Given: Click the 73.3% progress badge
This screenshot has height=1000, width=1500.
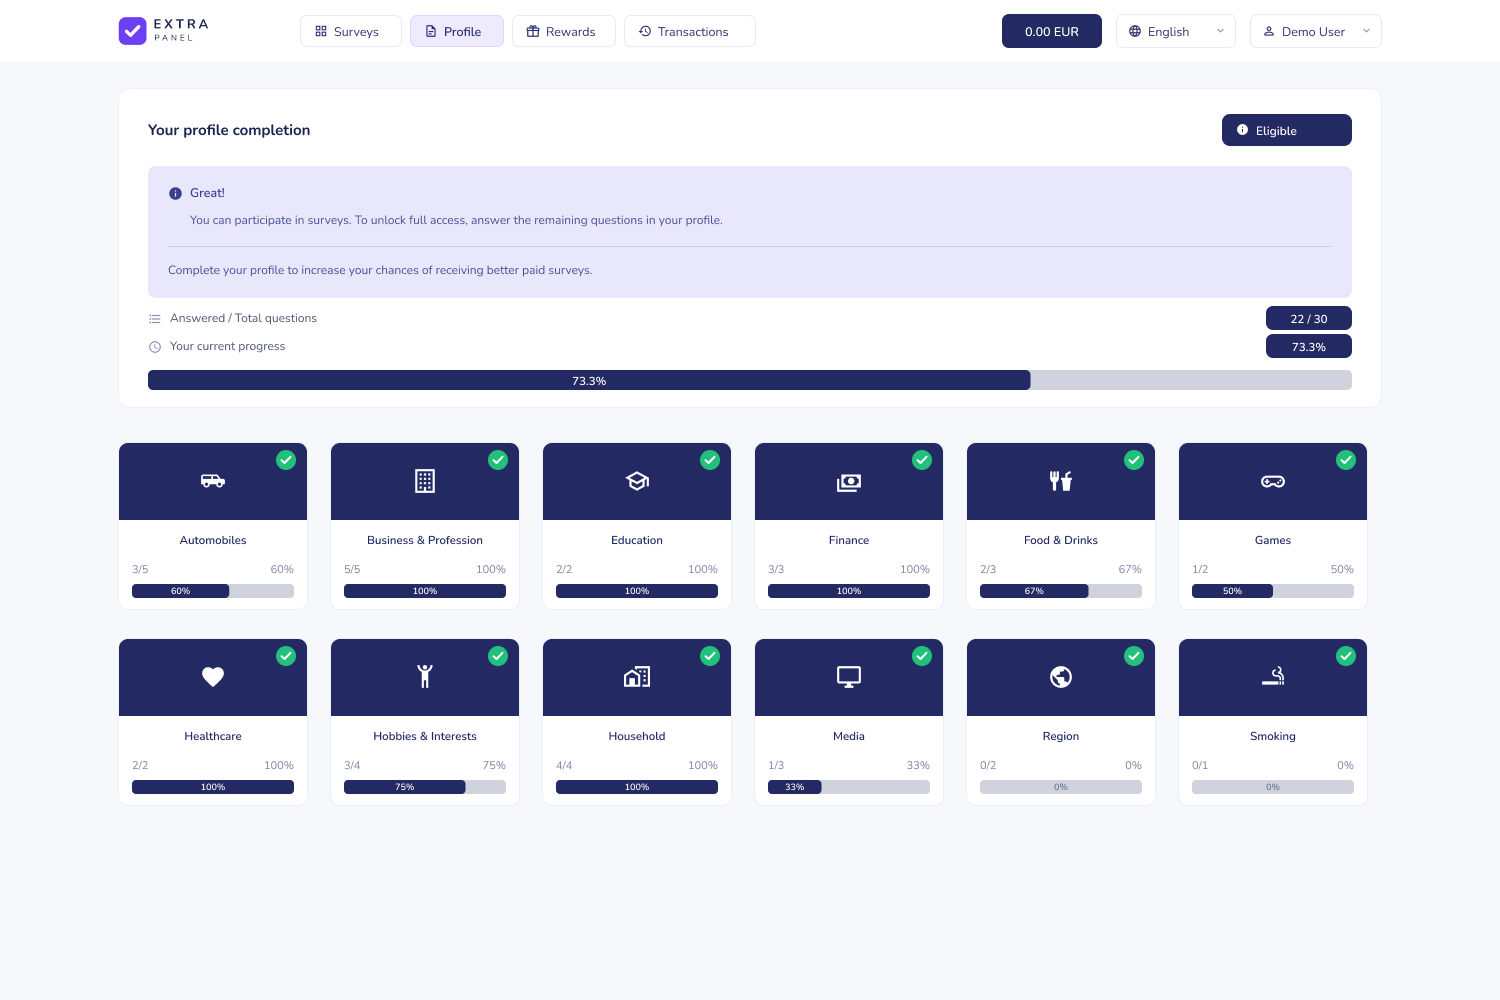Looking at the screenshot, I should [x=1309, y=346].
